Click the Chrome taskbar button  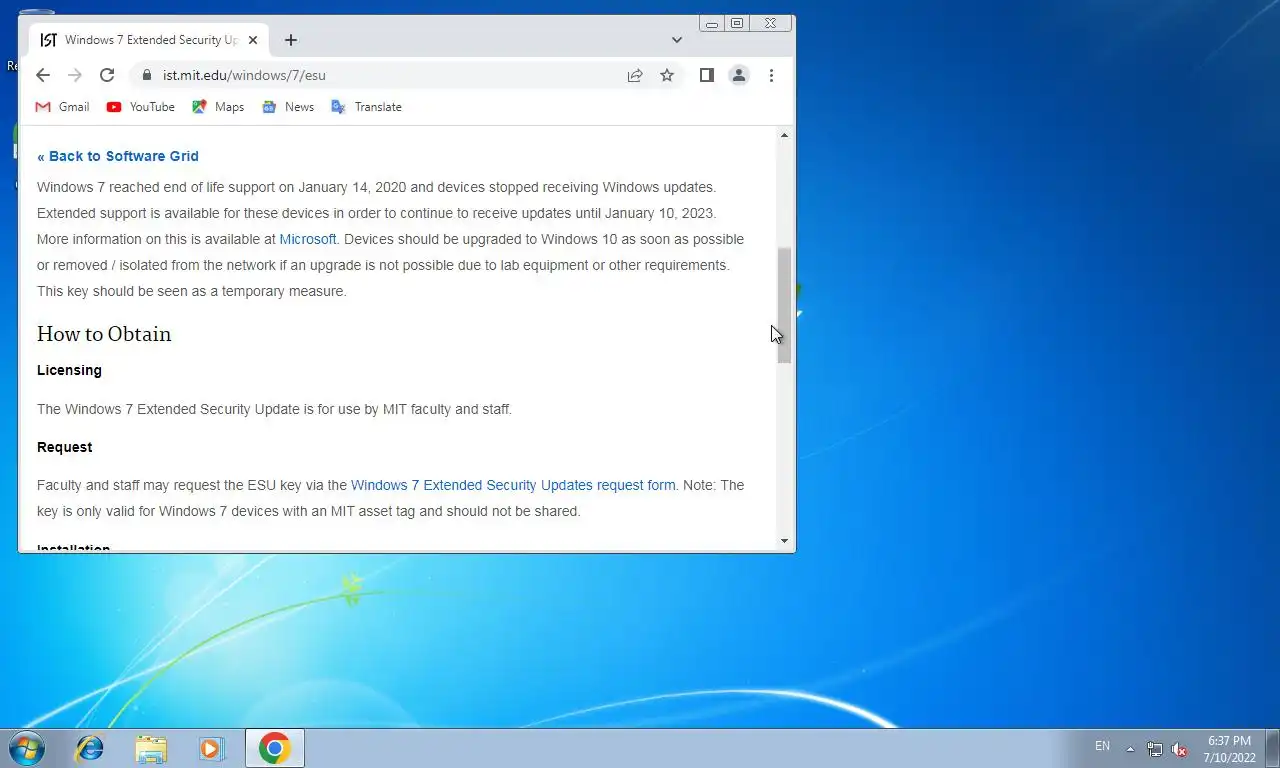point(274,748)
